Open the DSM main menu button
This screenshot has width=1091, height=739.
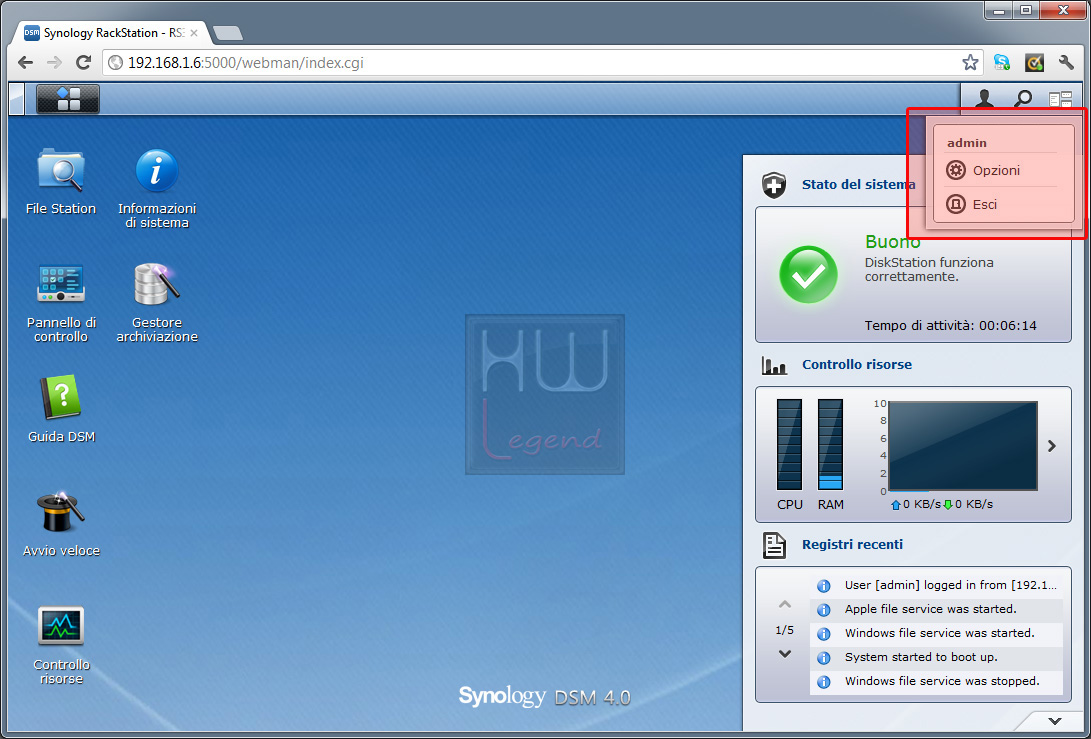[x=67, y=99]
